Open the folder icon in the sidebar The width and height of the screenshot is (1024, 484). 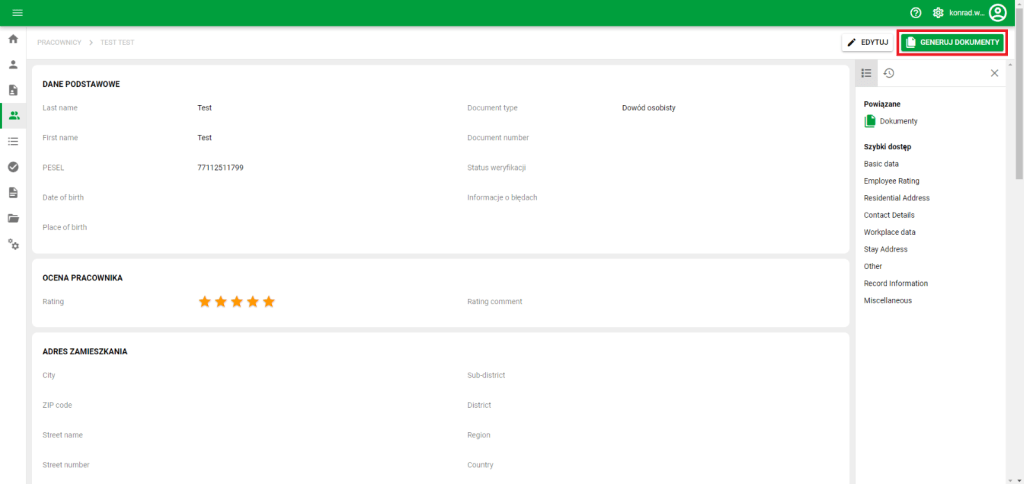(13, 218)
